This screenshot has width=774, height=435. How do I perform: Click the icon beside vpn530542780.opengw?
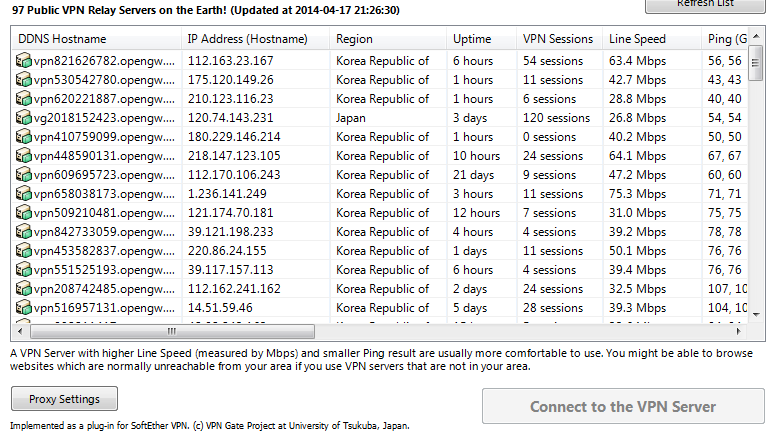pyautogui.click(x=24, y=79)
